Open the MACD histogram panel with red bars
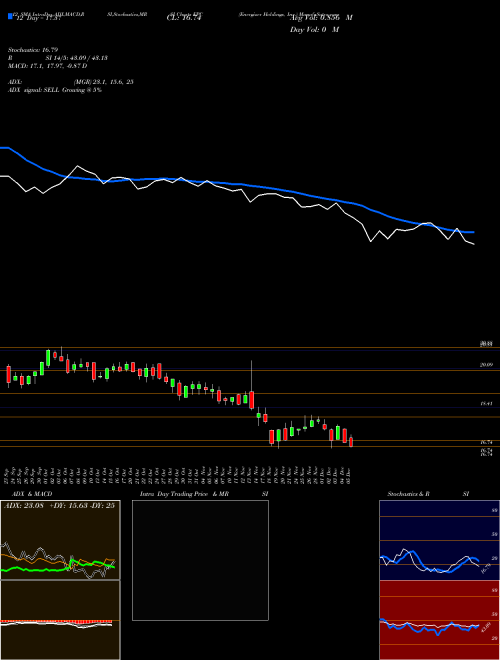 60,620
